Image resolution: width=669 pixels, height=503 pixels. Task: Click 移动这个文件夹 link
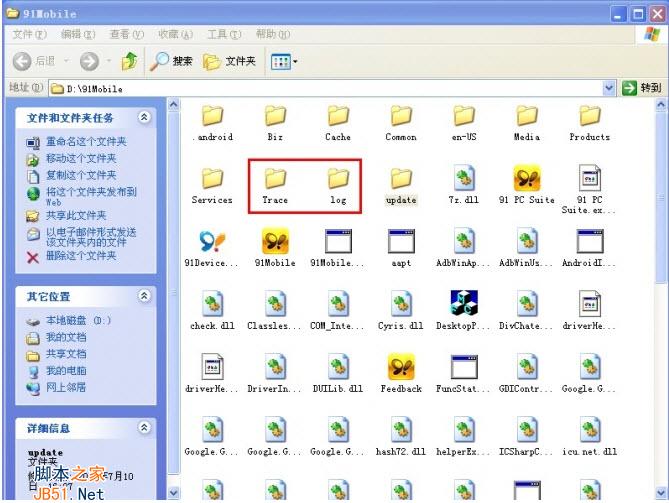pos(81,159)
